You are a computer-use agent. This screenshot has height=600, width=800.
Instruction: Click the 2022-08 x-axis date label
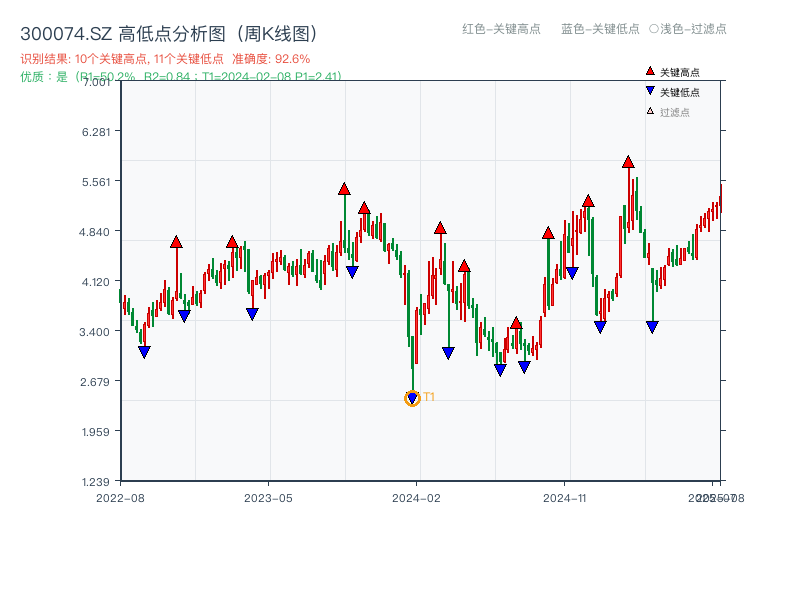tap(120, 498)
